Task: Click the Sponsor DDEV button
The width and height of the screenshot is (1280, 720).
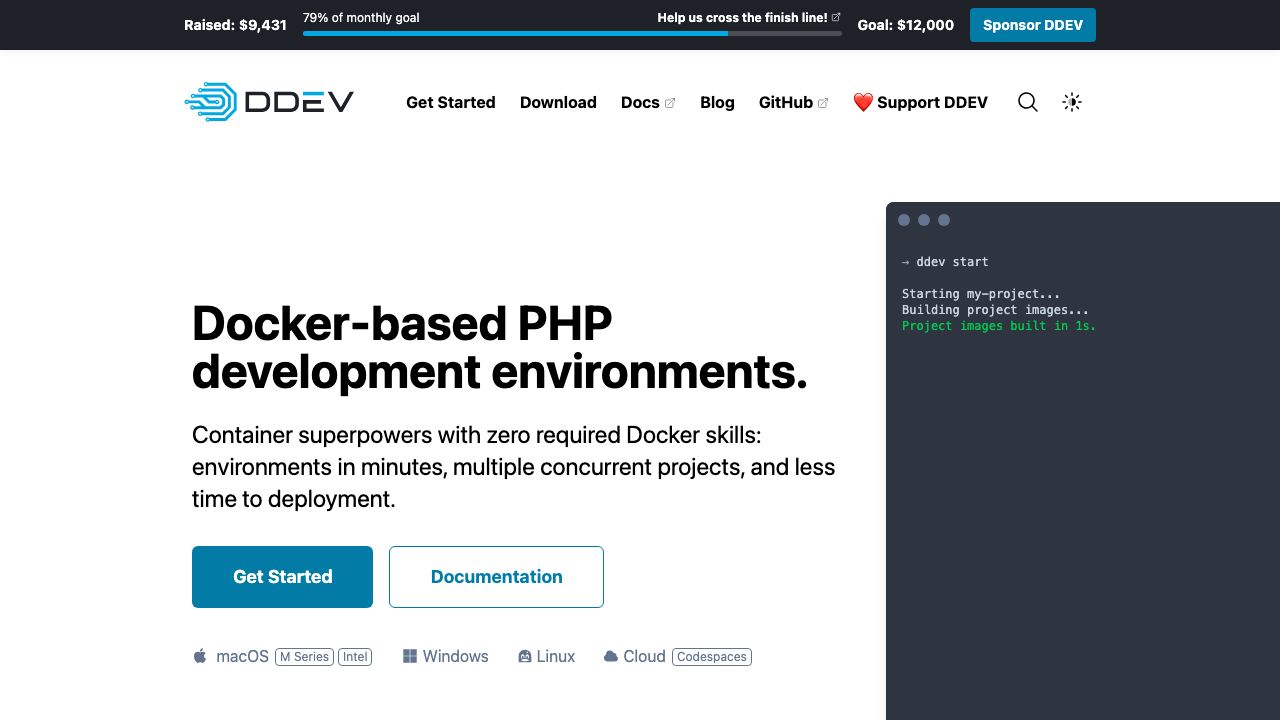Action: pos(1033,25)
